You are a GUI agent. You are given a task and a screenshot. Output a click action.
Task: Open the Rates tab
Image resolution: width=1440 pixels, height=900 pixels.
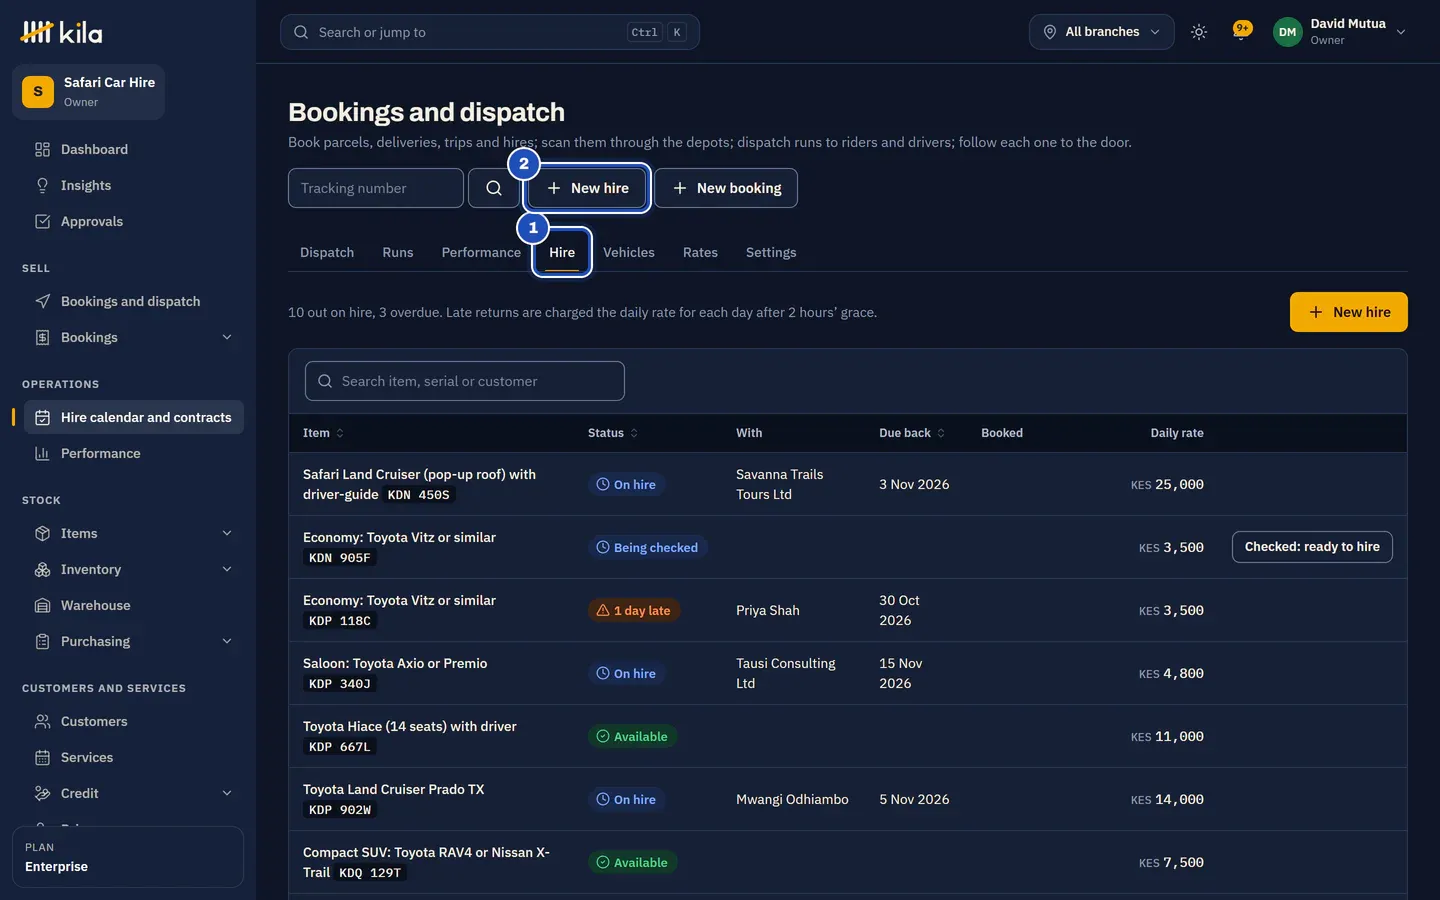pos(700,253)
